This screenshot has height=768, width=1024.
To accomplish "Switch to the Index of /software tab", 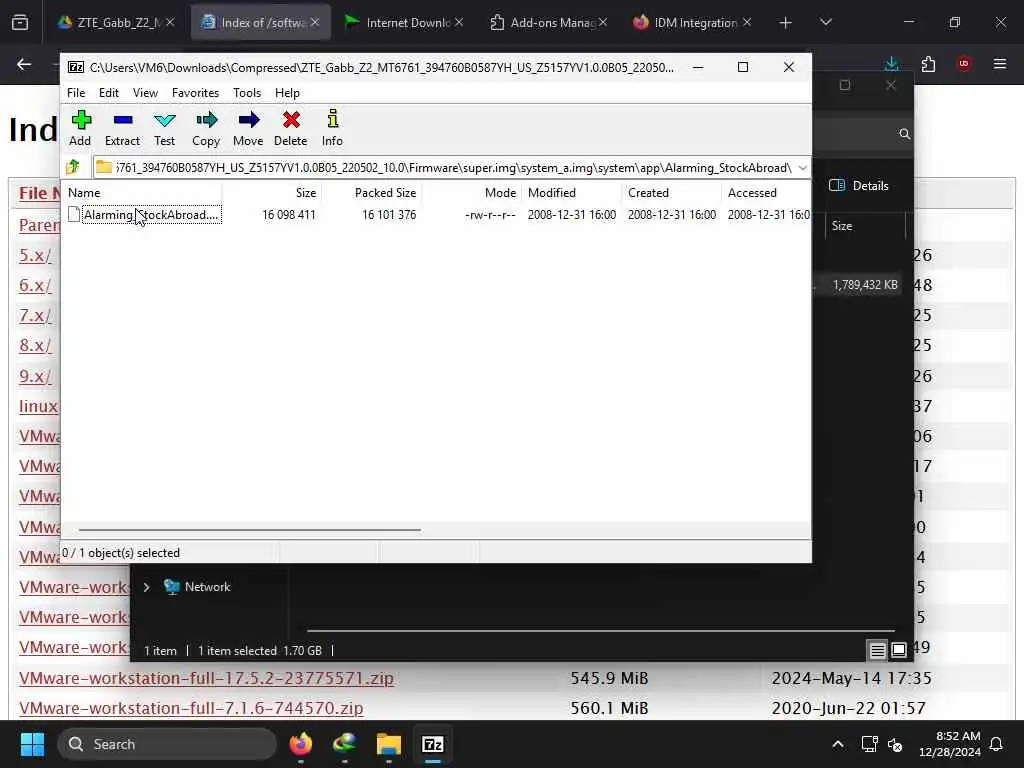I will [x=261, y=22].
